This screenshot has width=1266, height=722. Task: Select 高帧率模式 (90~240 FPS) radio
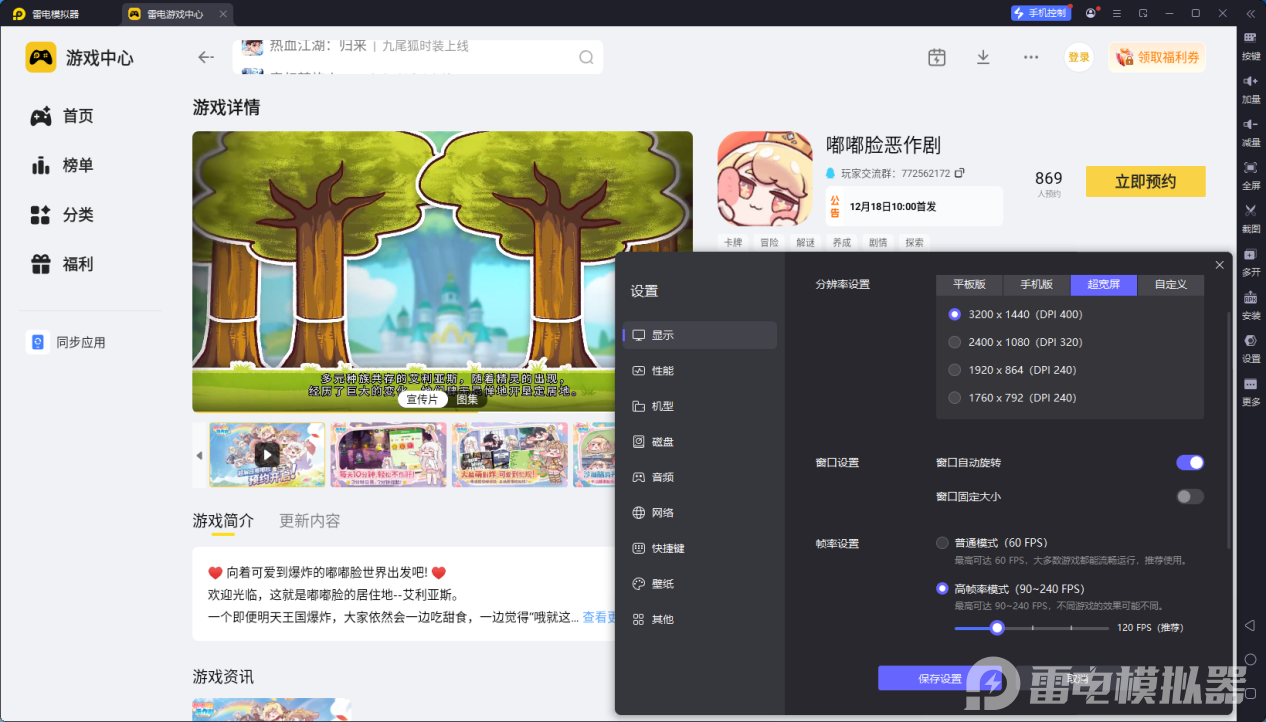tap(942, 588)
